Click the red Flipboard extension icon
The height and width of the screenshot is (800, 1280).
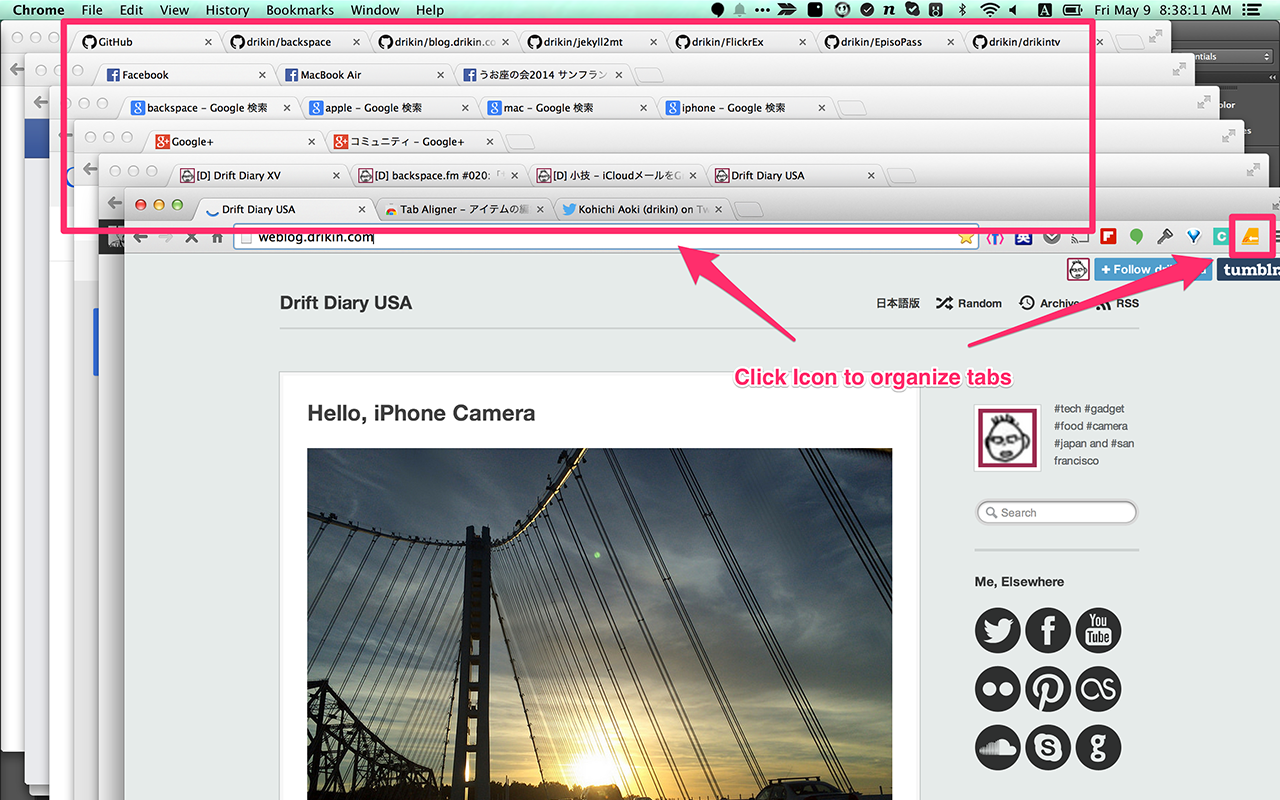[1108, 237]
